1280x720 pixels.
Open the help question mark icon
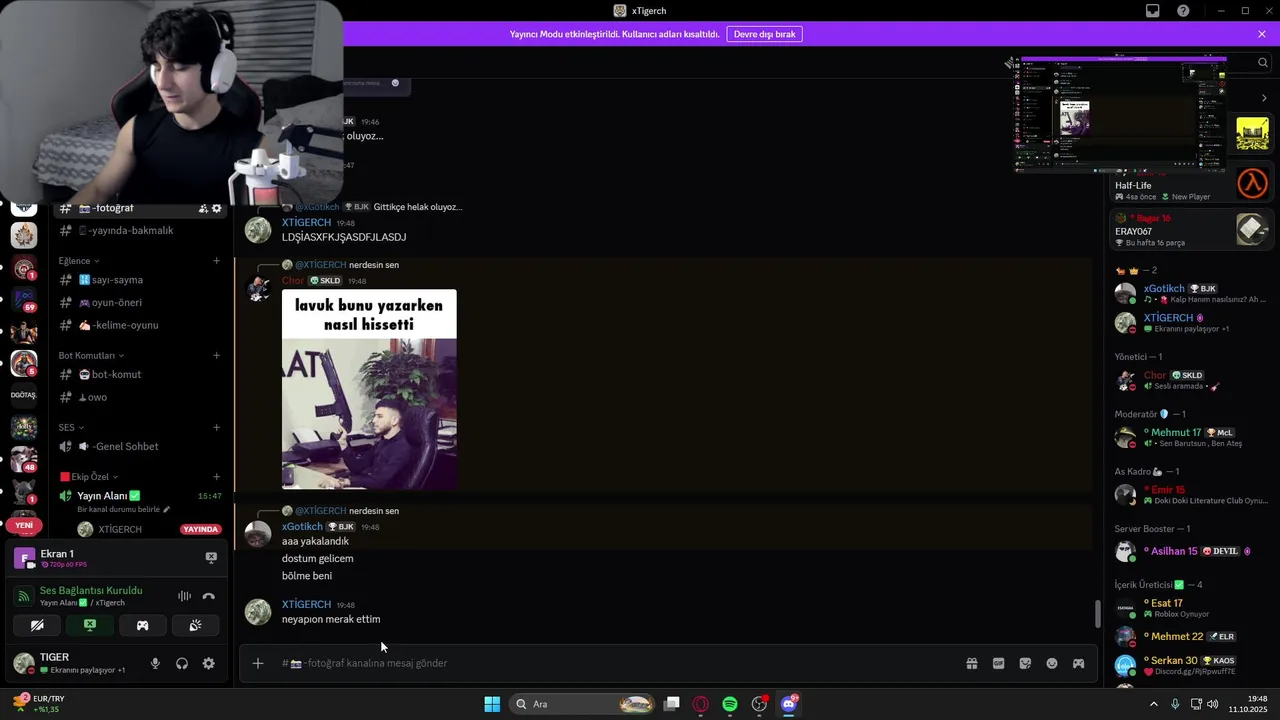1183,11
